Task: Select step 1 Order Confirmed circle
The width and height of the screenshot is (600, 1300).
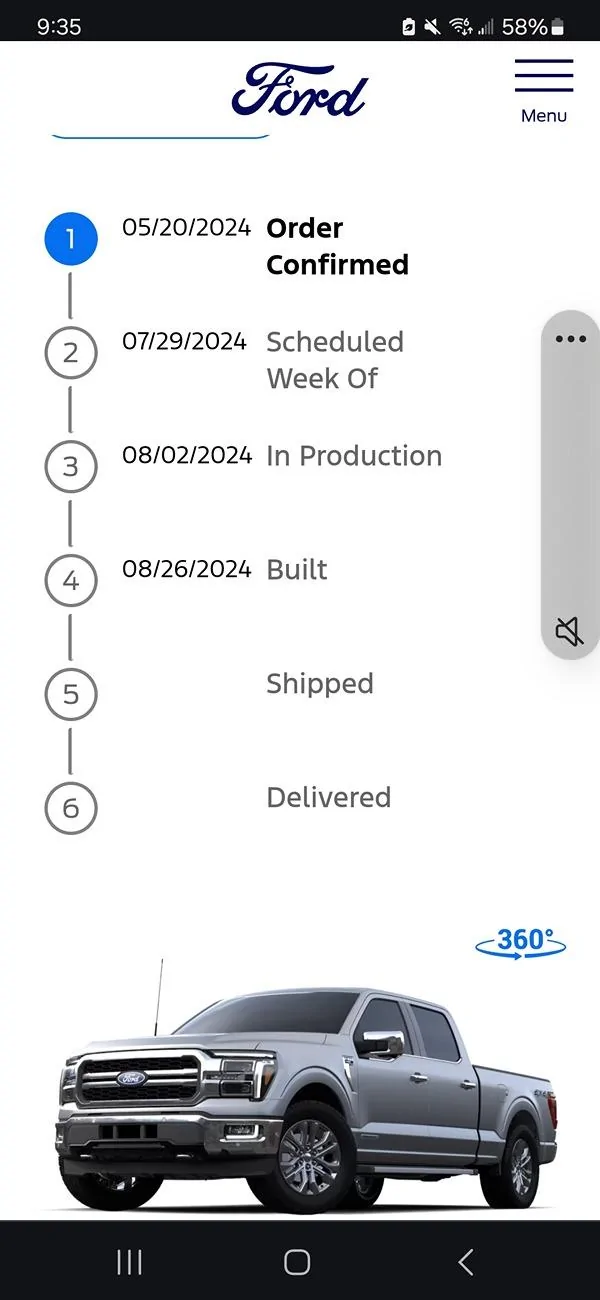Action: coord(70,238)
